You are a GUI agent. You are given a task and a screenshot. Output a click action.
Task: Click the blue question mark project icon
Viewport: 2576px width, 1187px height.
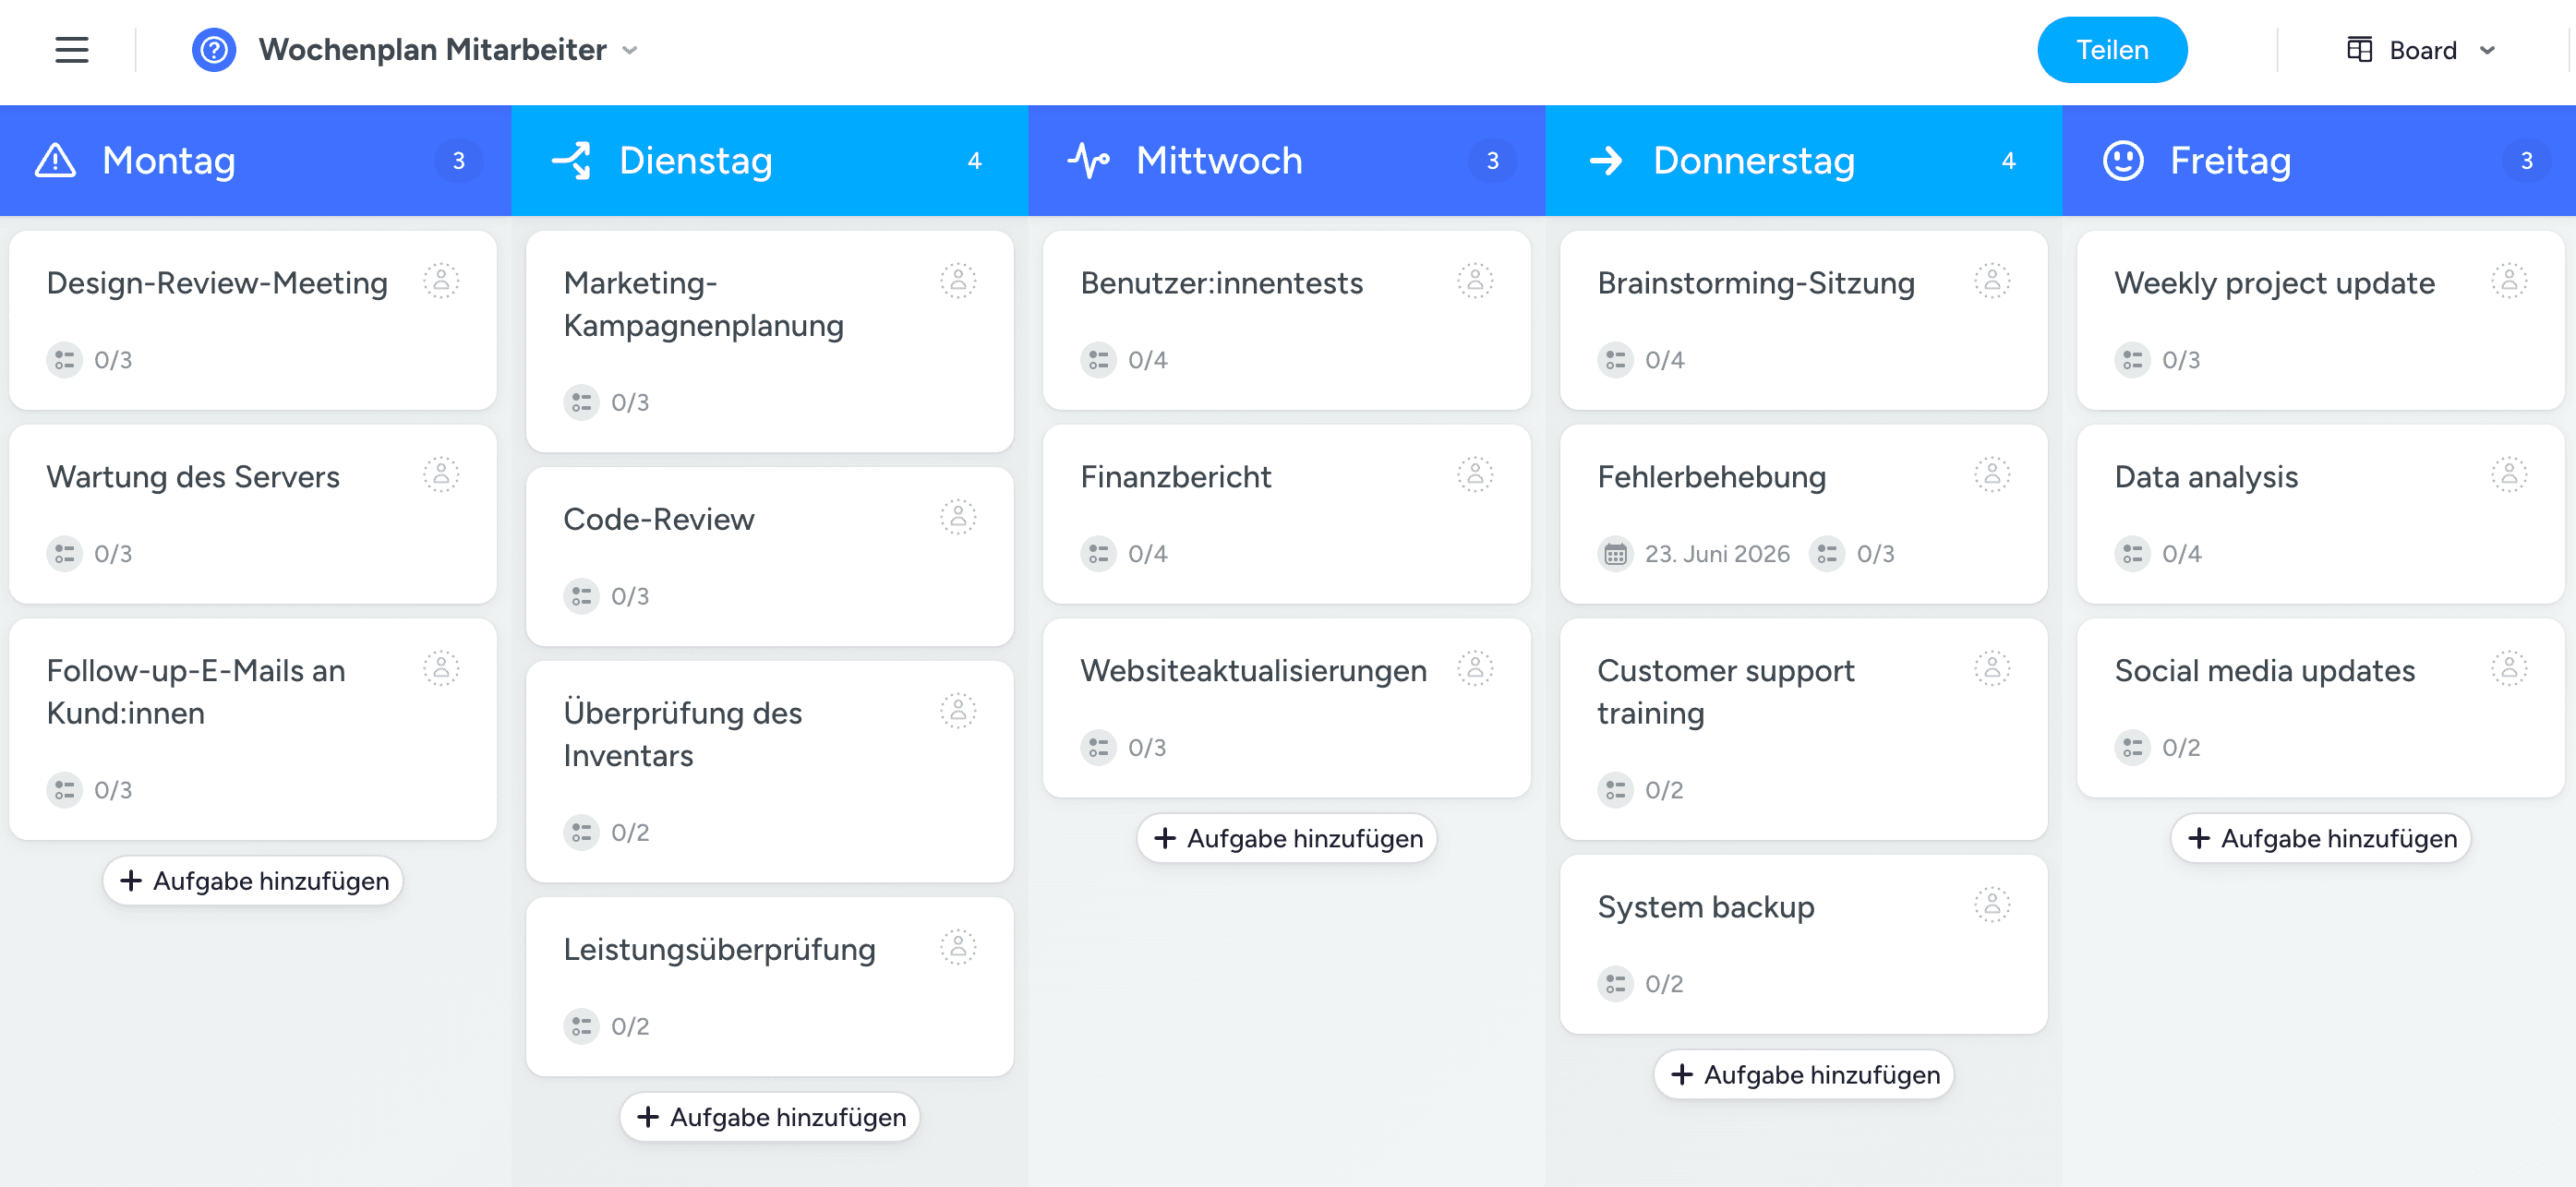[x=213, y=50]
